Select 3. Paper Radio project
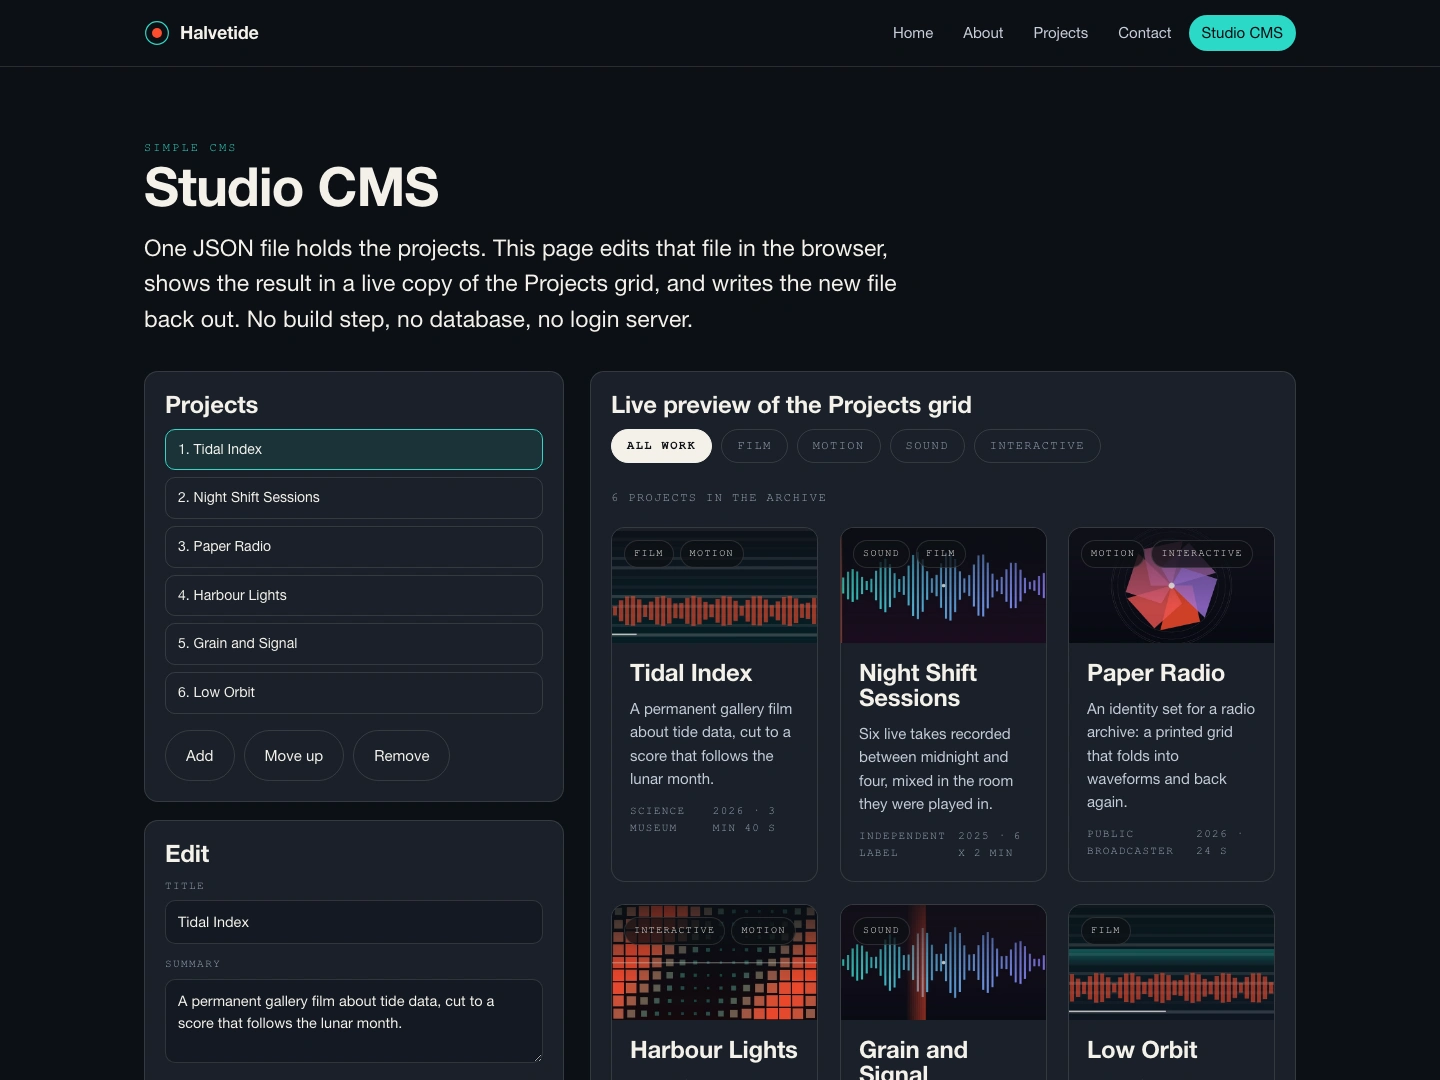The image size is (1440, 1080). pyautogui.click(x=354, y=547)
